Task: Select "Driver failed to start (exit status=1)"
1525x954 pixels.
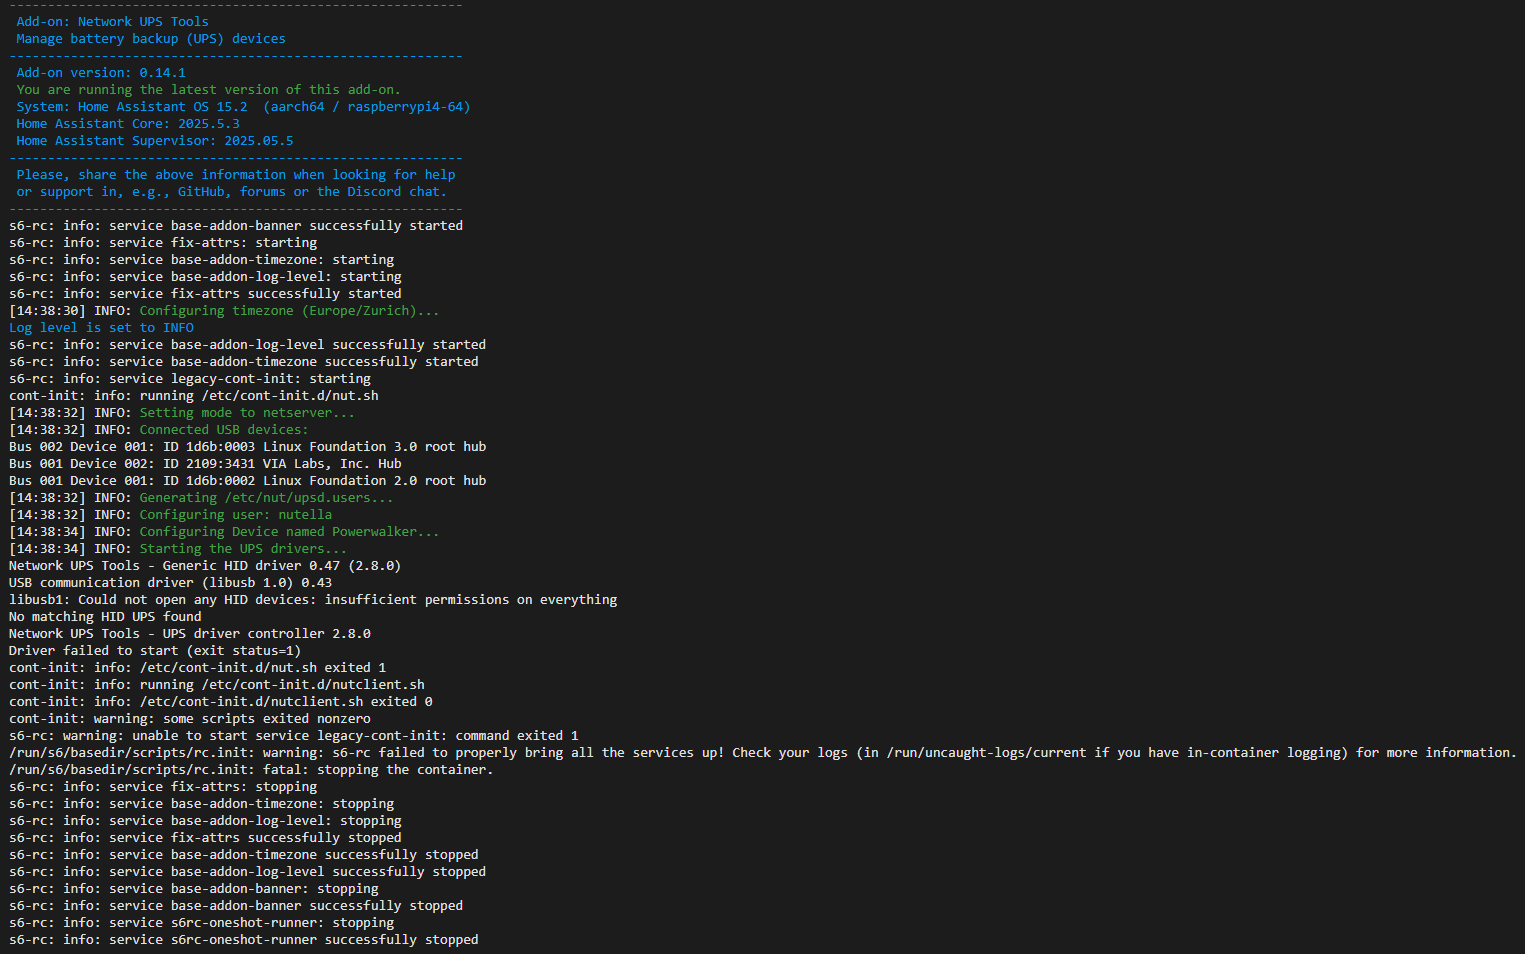Action: tap(155, 650)
